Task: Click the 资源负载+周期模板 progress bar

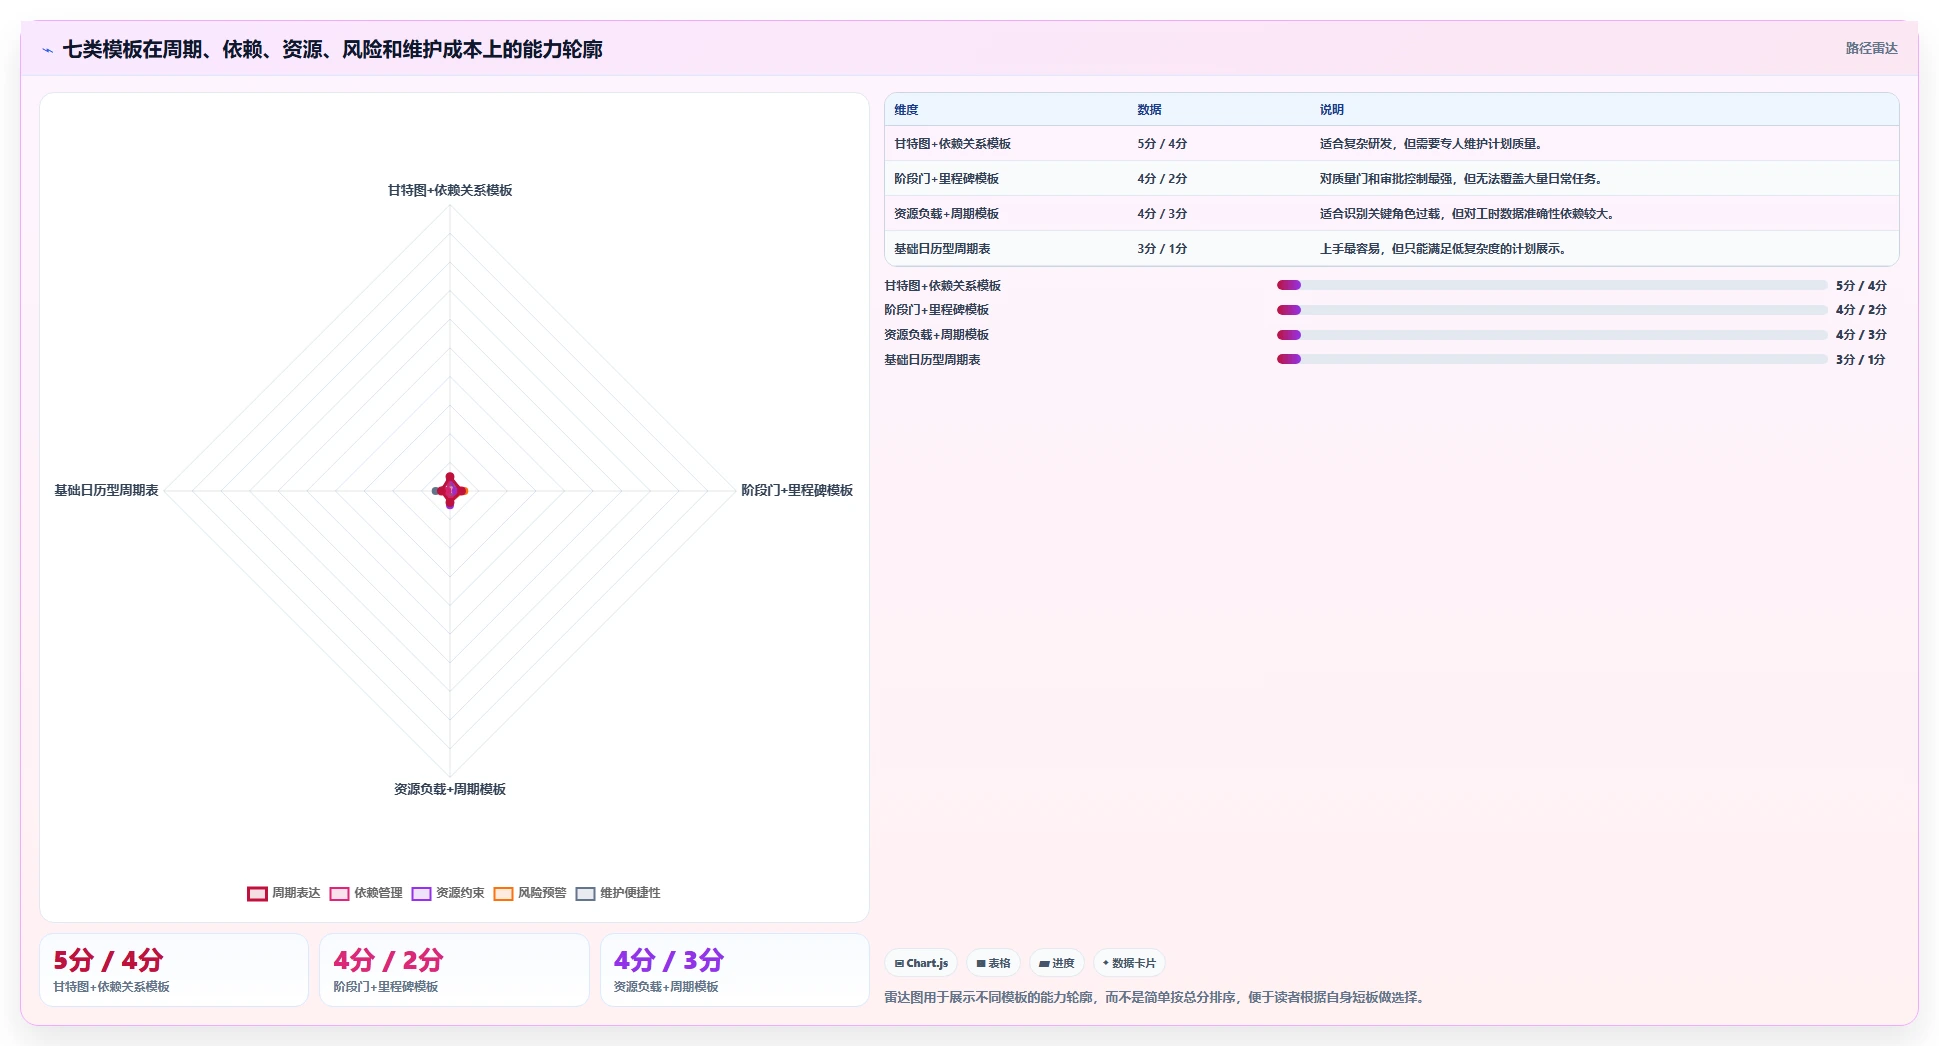Action: (1552, 335)
